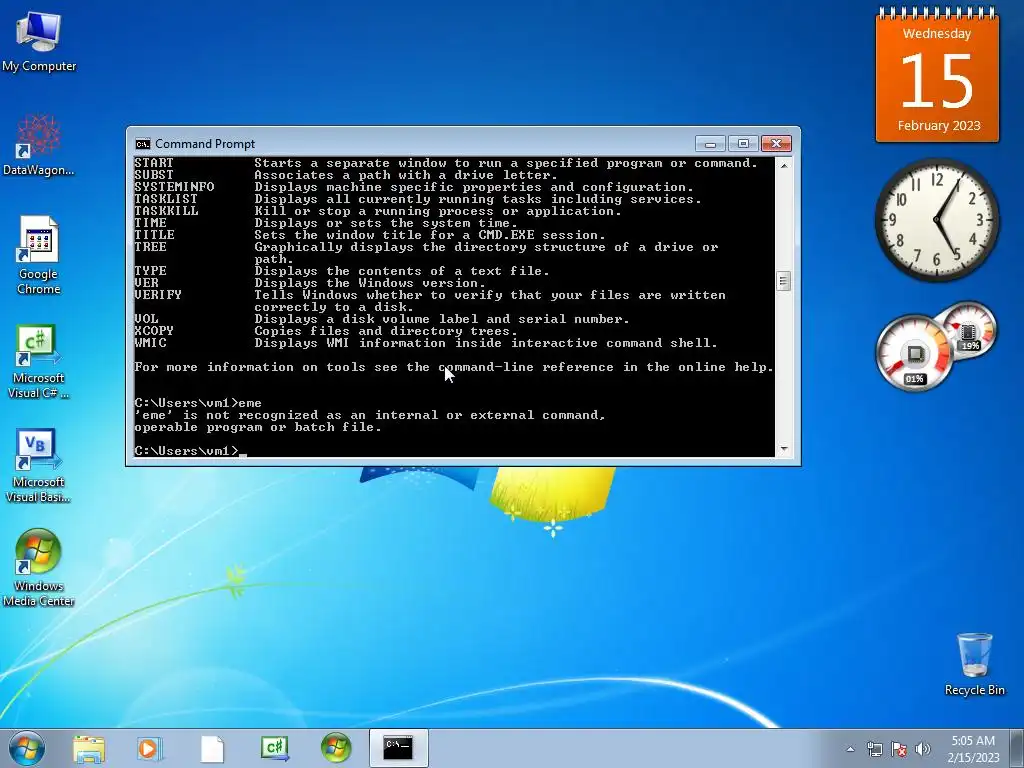Viewport: 1024px width, 768px height.
Task: Click the TASKKILL command text
Action: pyautogui.click(x=167, y=212)
